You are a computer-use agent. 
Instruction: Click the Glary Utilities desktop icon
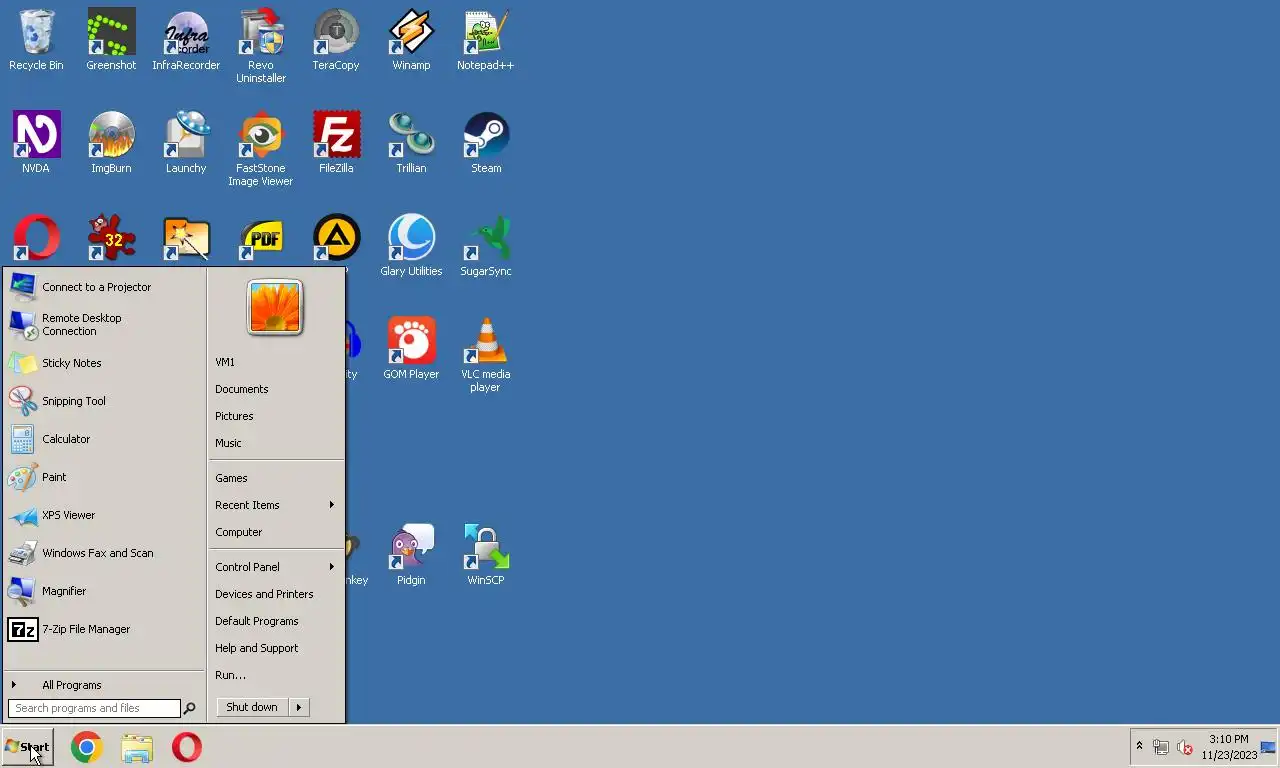(411, 246)
